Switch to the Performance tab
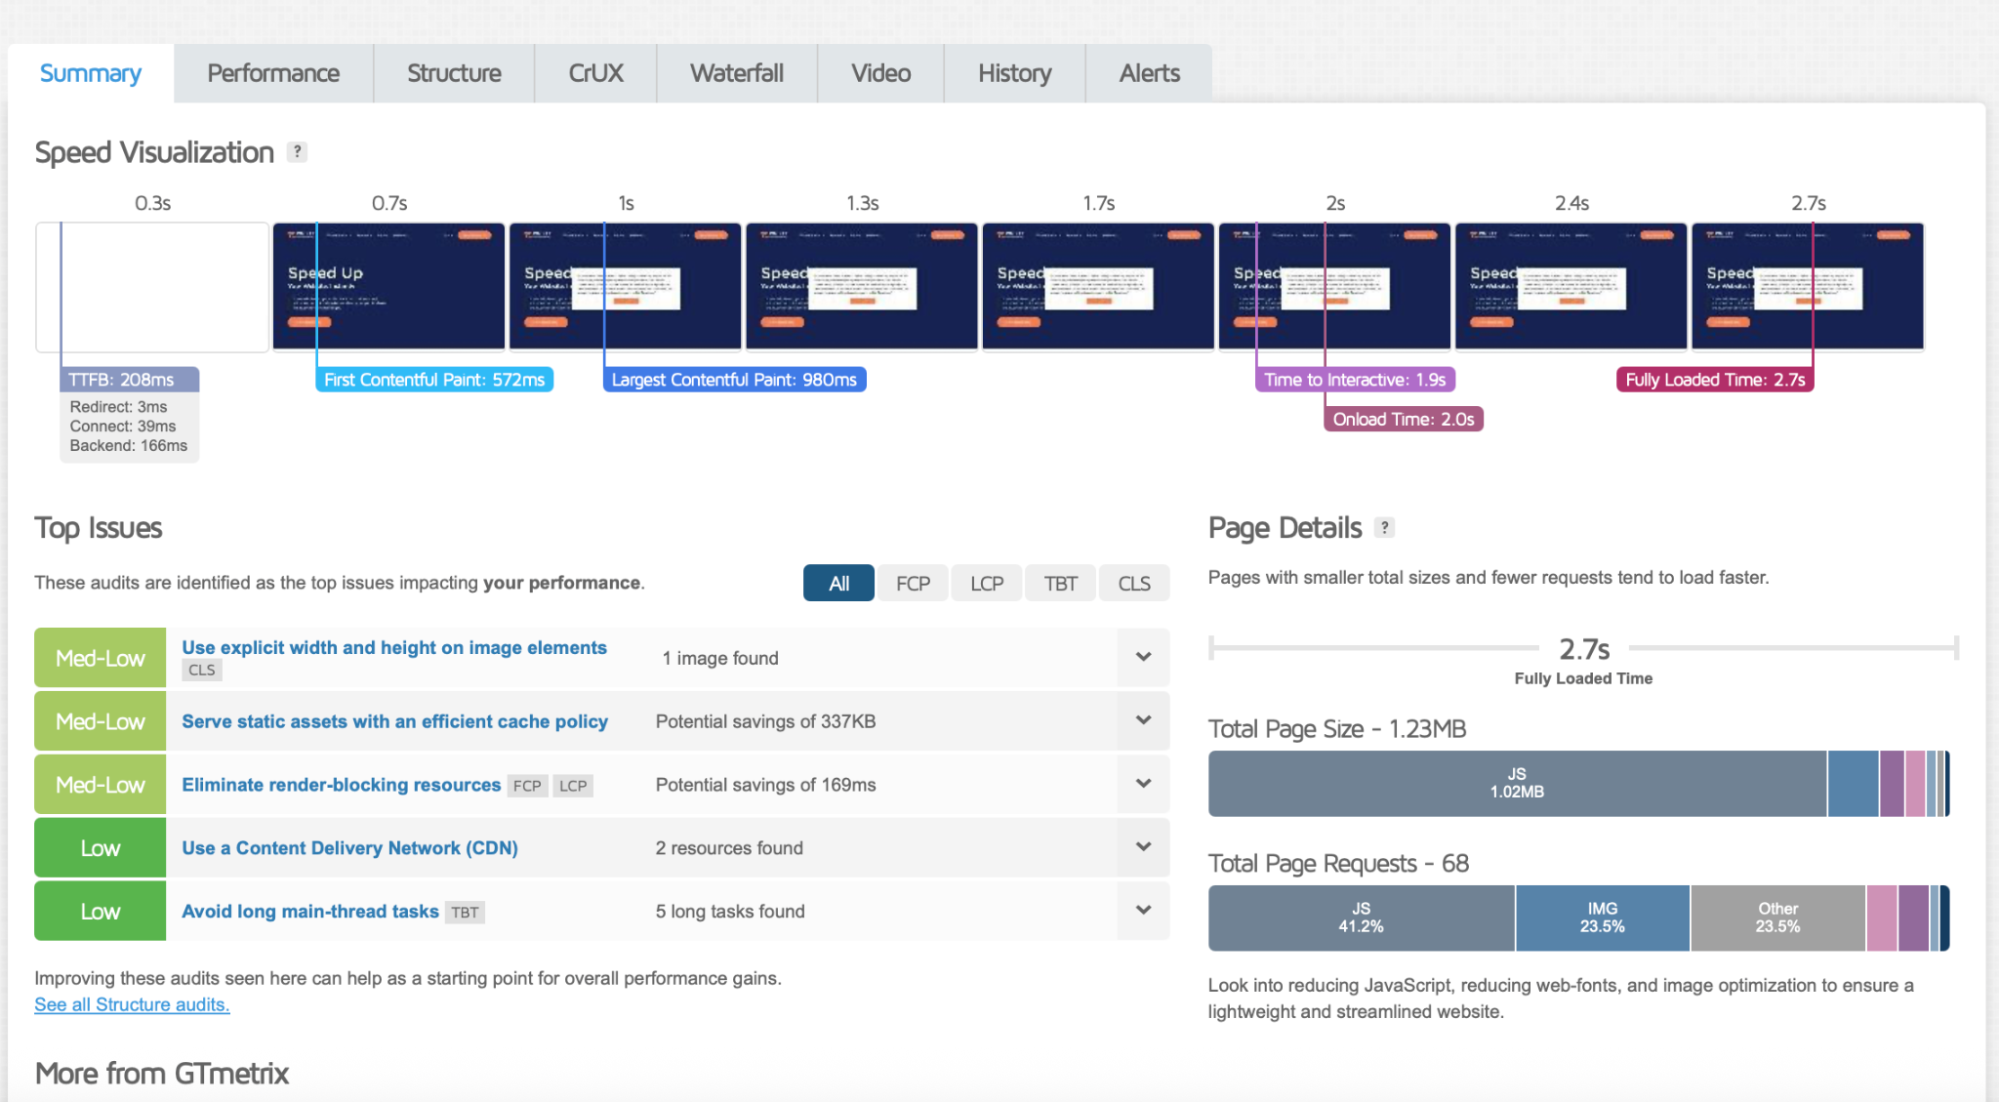 [273, 73]
